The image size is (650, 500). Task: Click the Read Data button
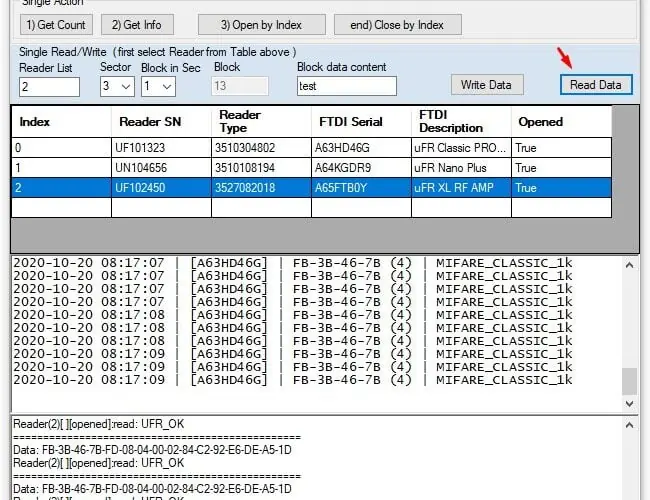click(595, 85)
